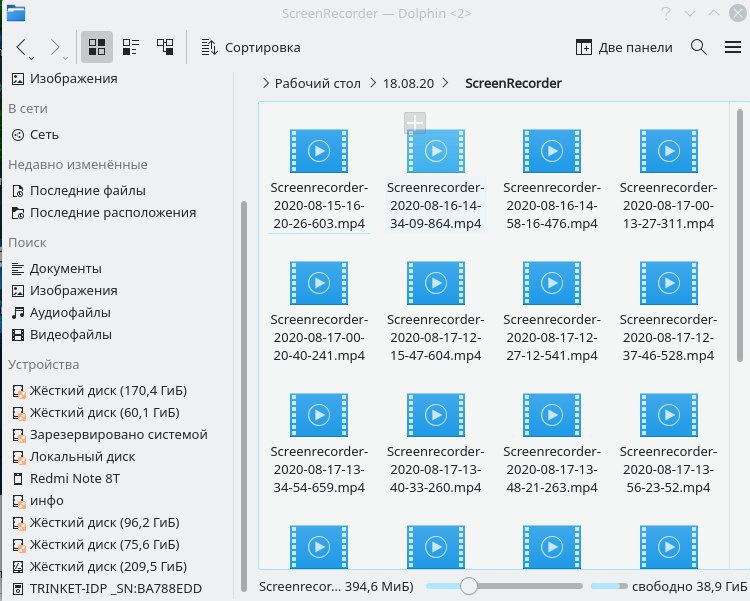Click ScreenRecorder breadcrumb folder name
The height and width of the screenshot is (601, 750).
513,83
